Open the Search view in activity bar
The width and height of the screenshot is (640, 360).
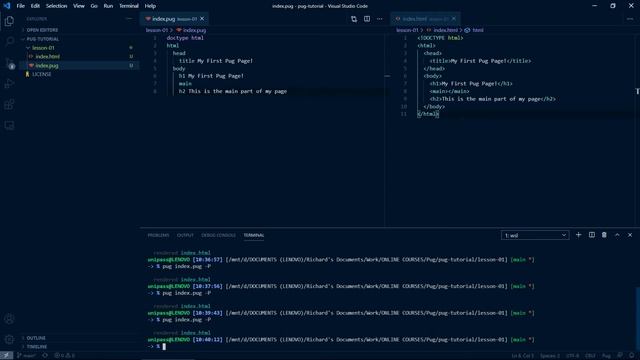click(9, 42)
